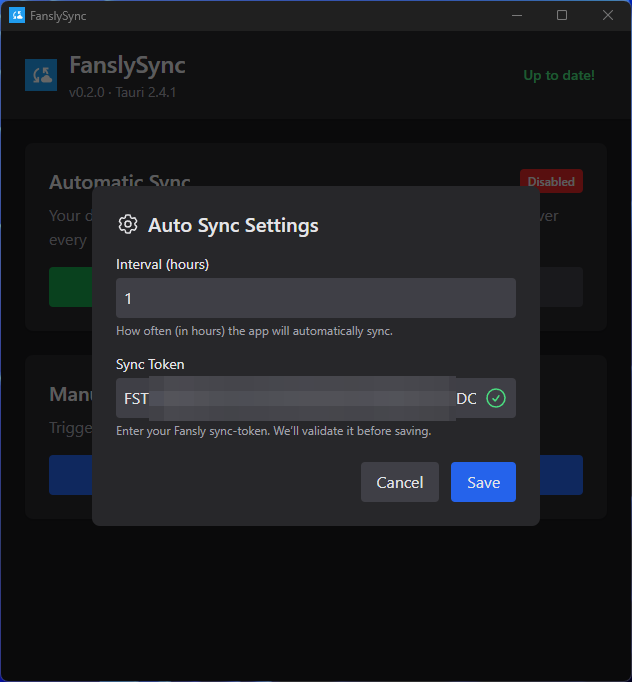
Task: Click the red Disabled badge
Action: (x=551, y=181)
